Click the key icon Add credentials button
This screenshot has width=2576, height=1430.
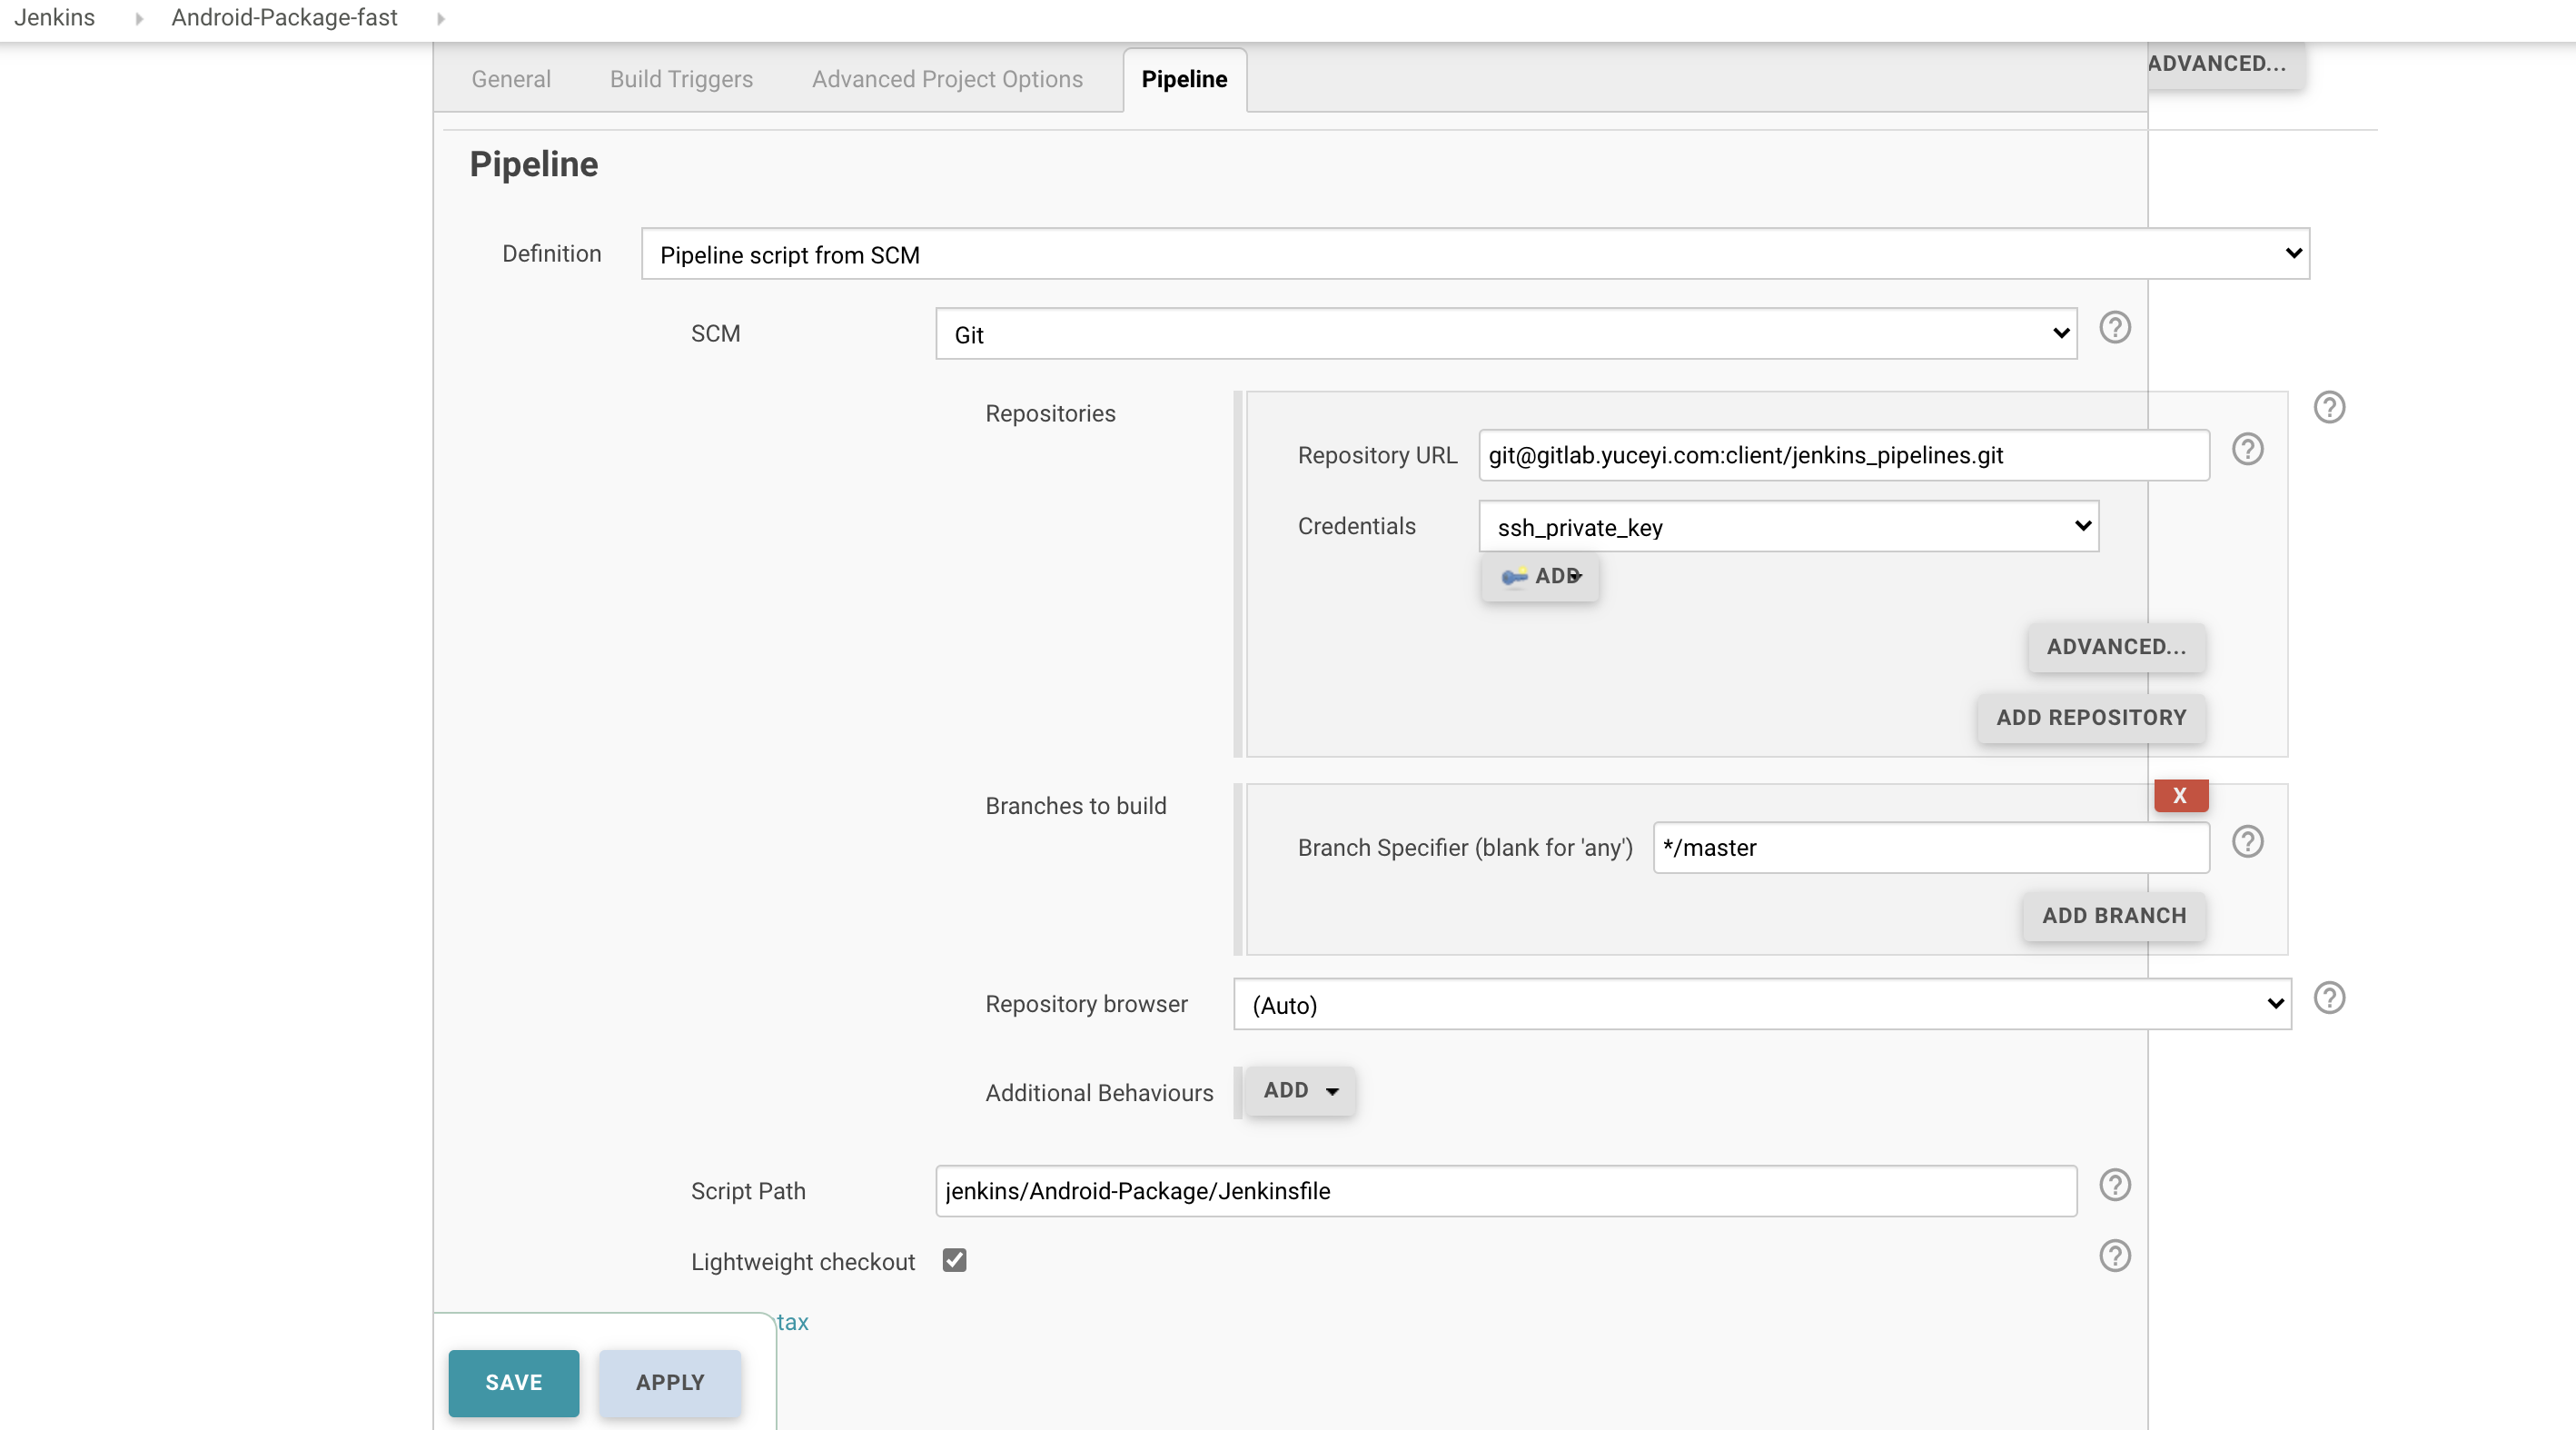pyautogui.click(x=1540, y=576)
